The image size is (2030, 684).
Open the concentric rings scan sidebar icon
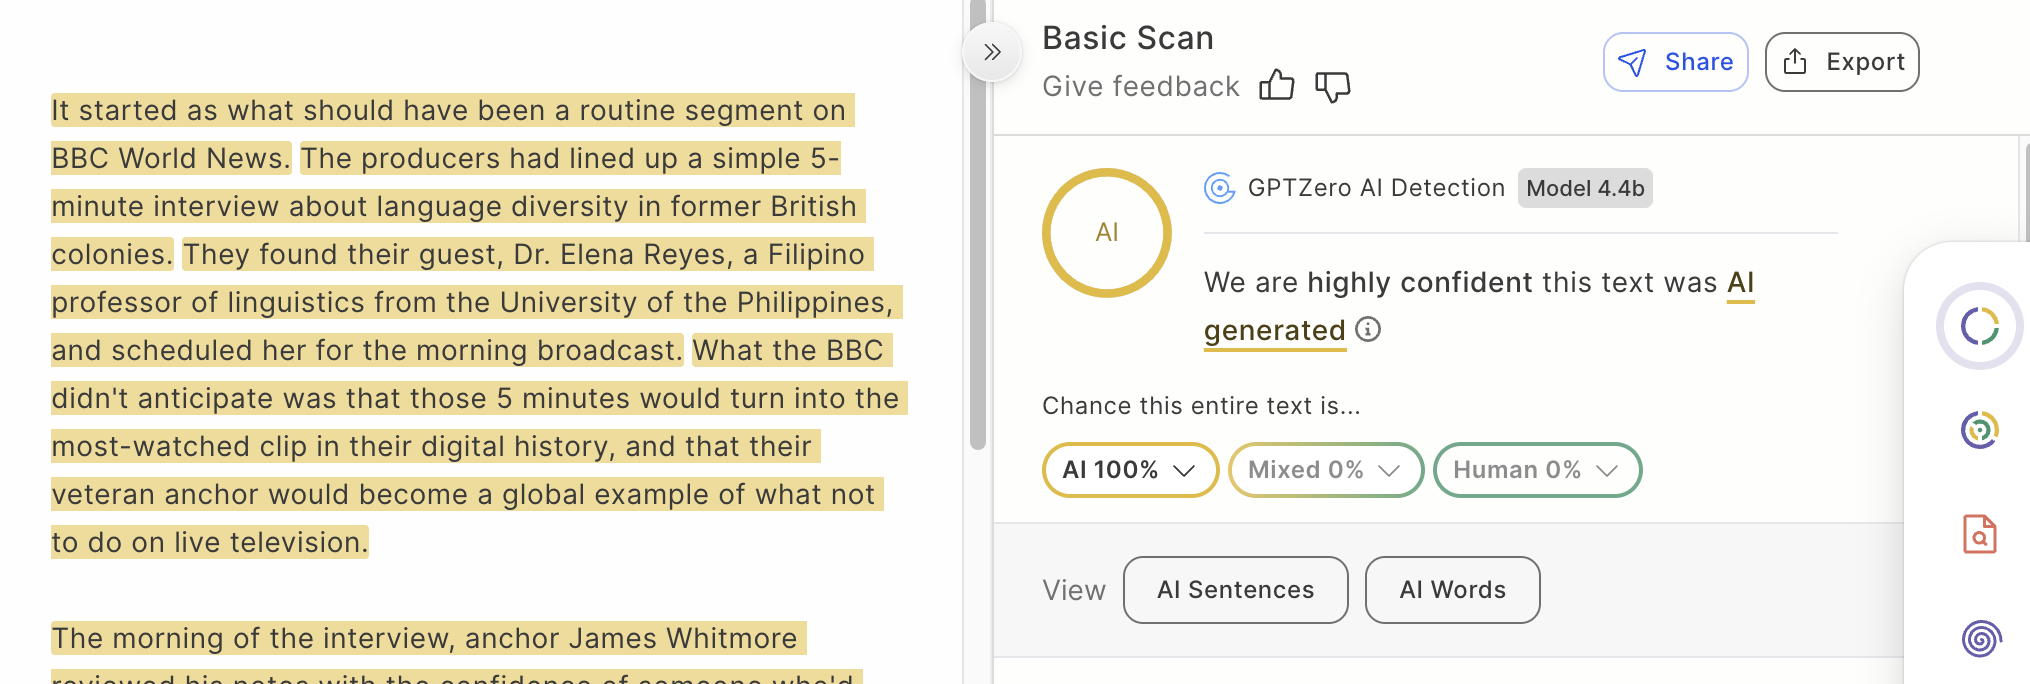pyautogui.click(x=1979, y=430)
